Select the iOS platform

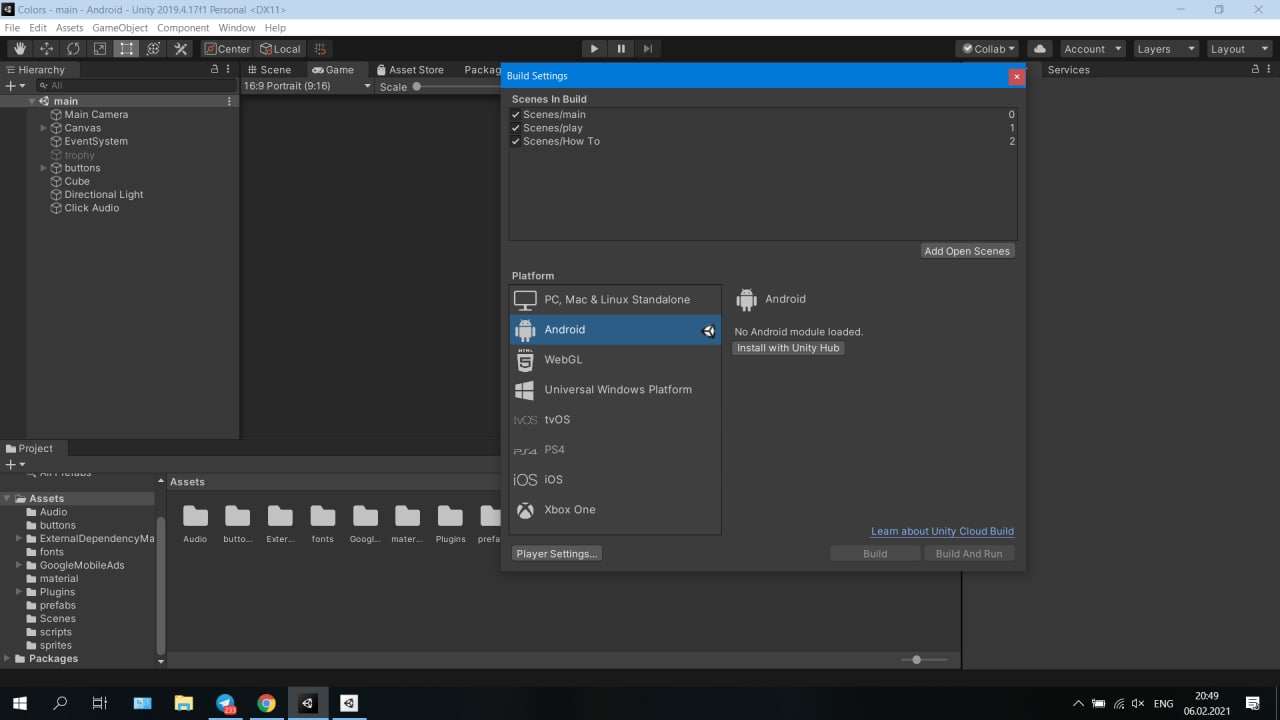click(615, 480)
